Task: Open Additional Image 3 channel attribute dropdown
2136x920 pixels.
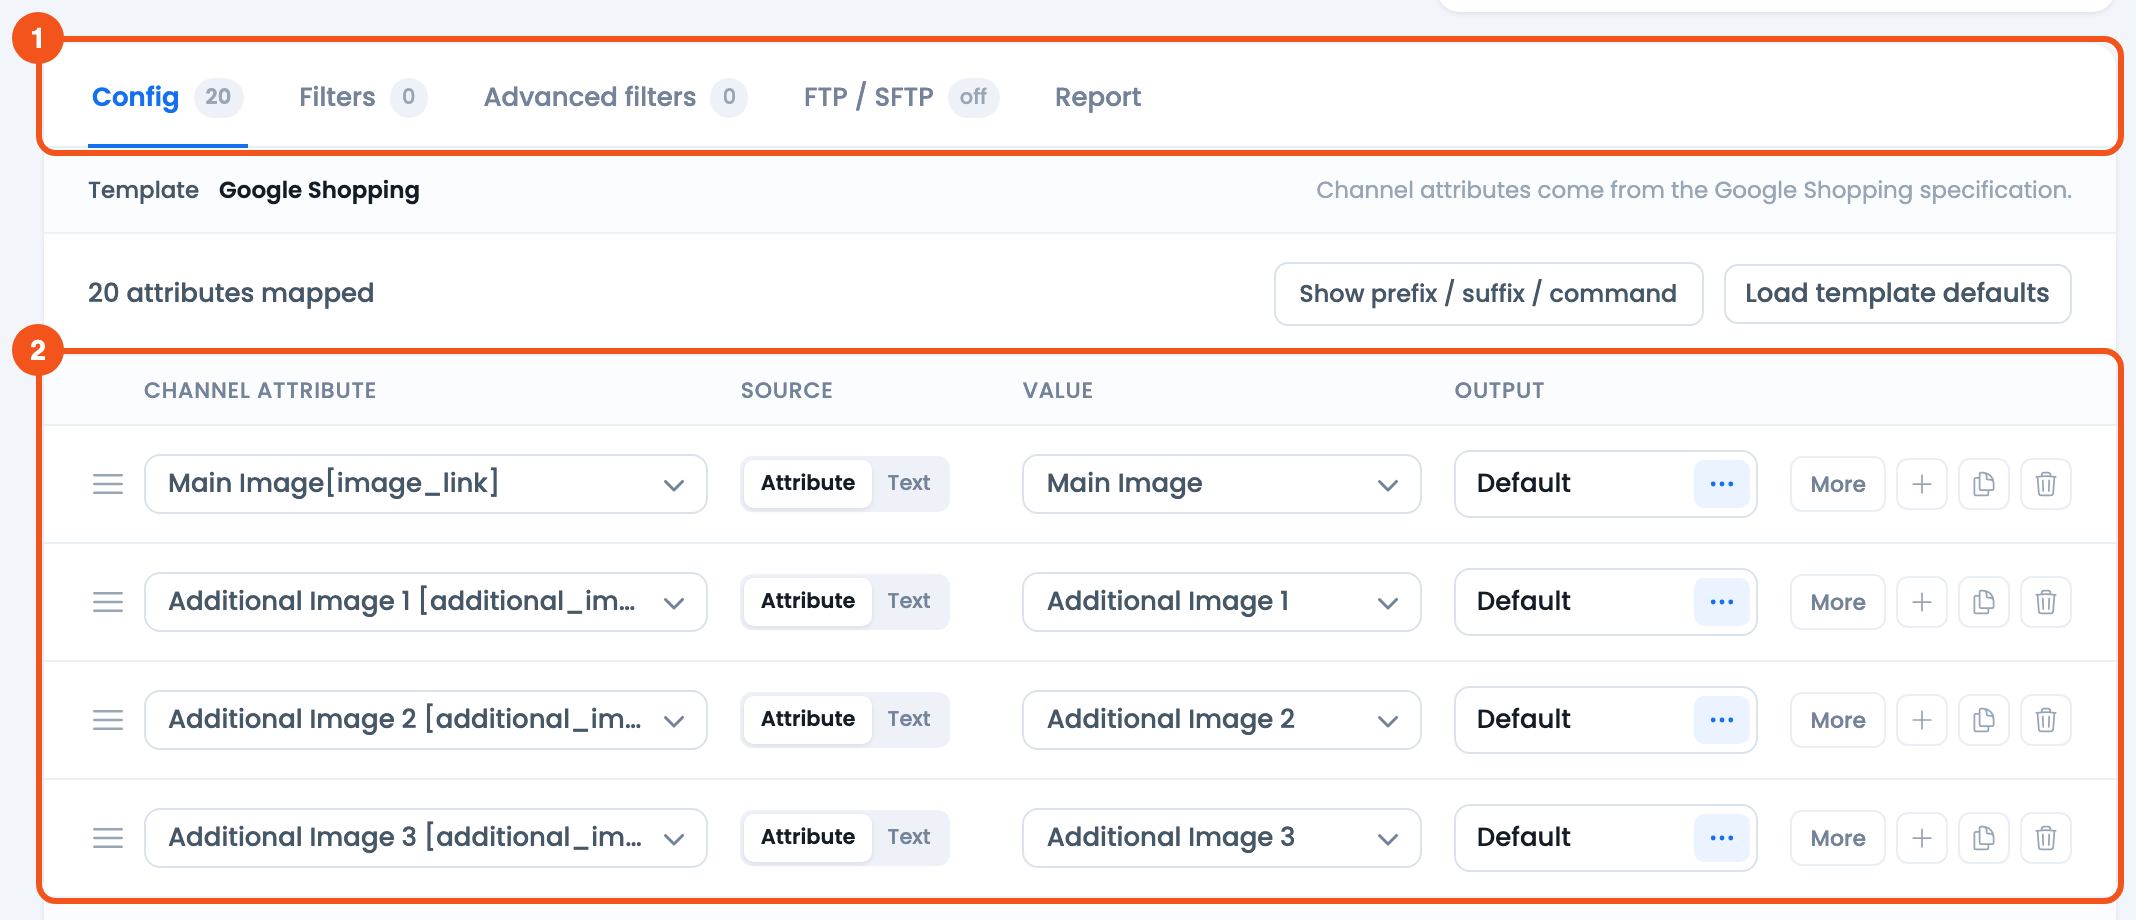Action: coord(426,838)
